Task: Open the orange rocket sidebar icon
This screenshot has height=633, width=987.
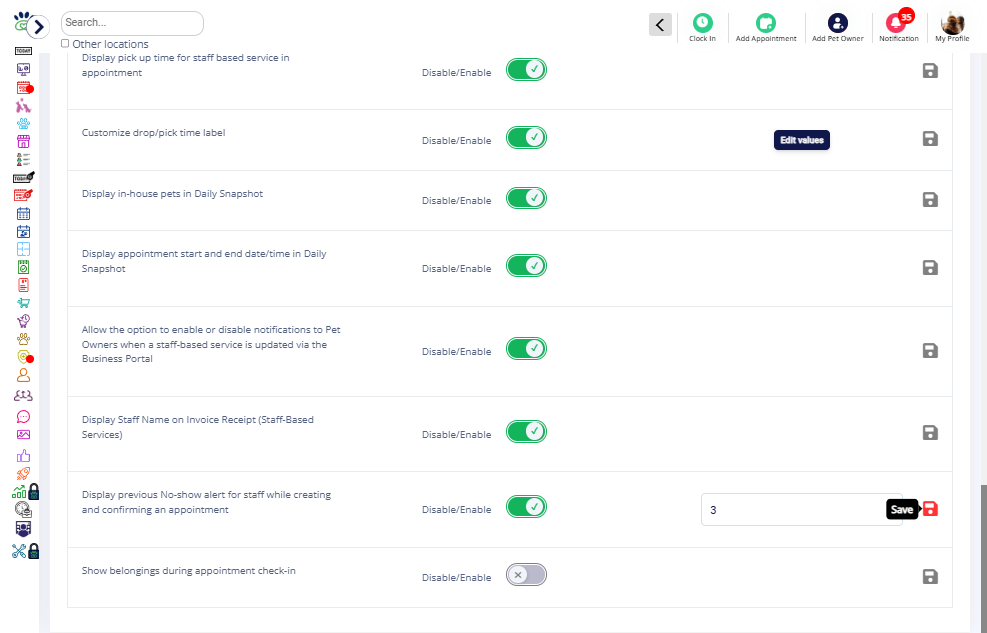Action: (x=23, y=473)
